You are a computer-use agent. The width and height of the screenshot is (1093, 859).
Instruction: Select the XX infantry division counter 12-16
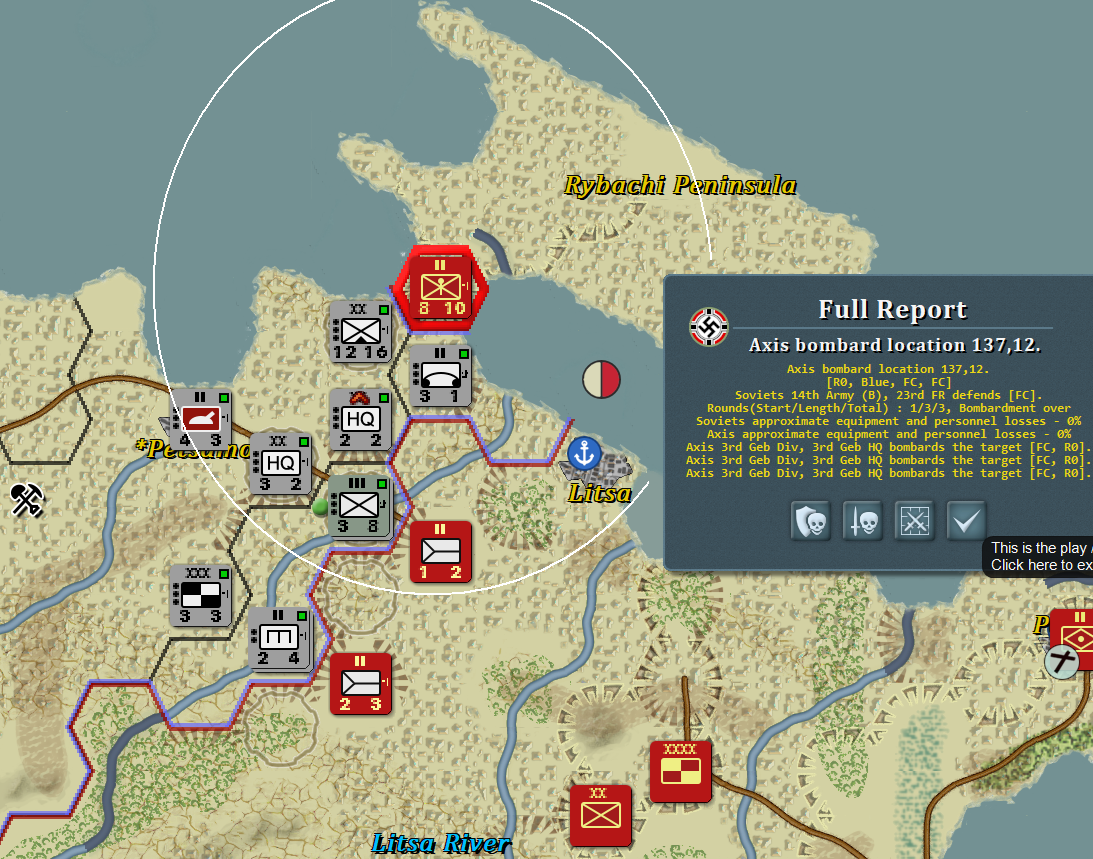360,332
